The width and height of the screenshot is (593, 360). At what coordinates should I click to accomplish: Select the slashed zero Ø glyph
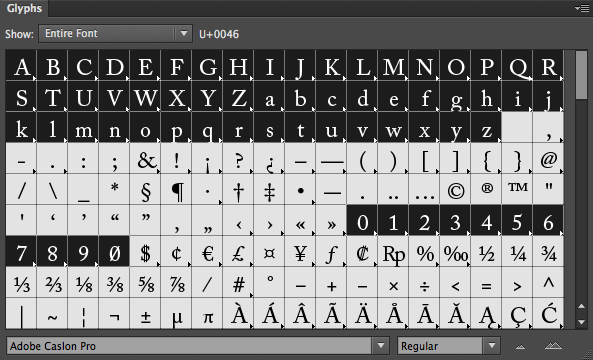[114, 252]
